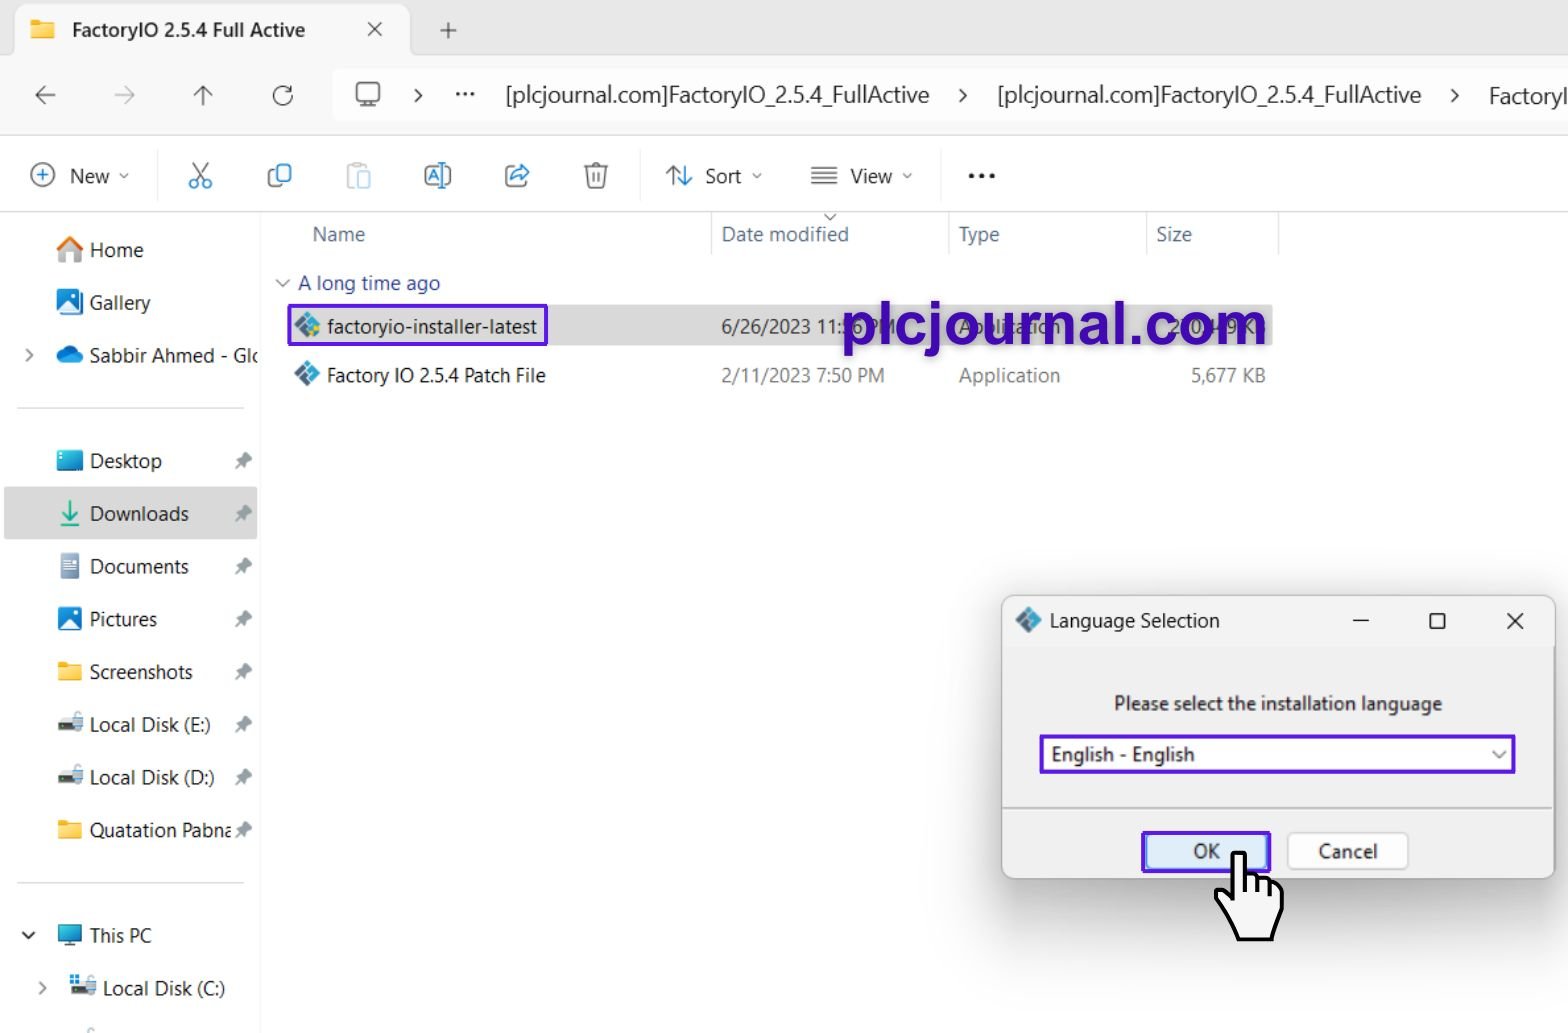Open the Pictures quick access folder
Image resolution: width=1568 pixels, height=1033 pixels.
107,619
